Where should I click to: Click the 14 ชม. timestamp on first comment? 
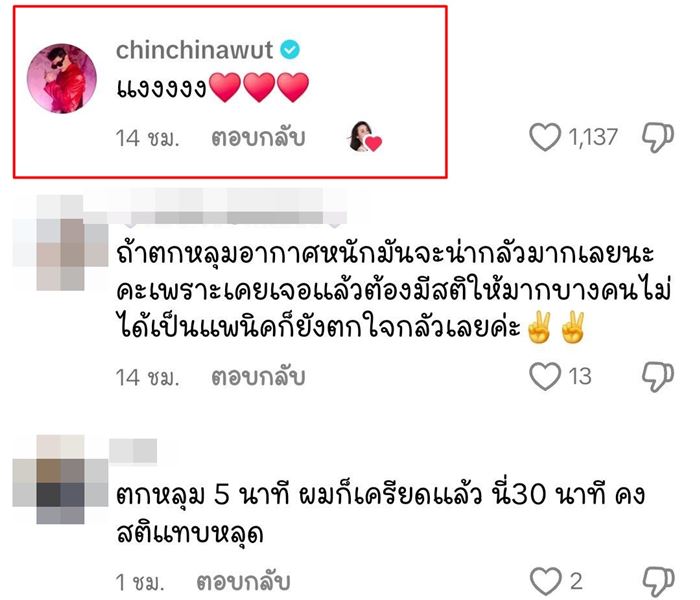147,138
